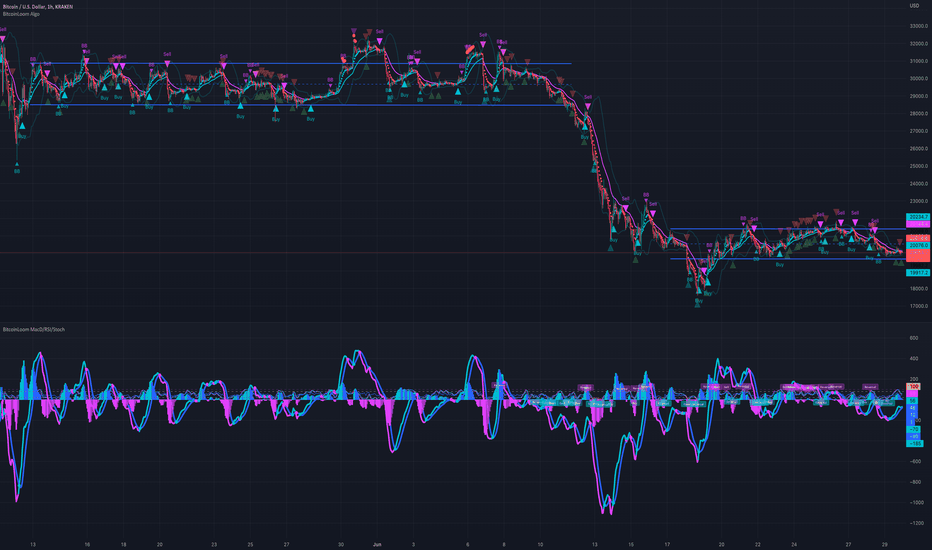This screenshot has height=550, width=932.
Task: Click the -1000 oscillator axis label
Action: click(x=915, y=502)
